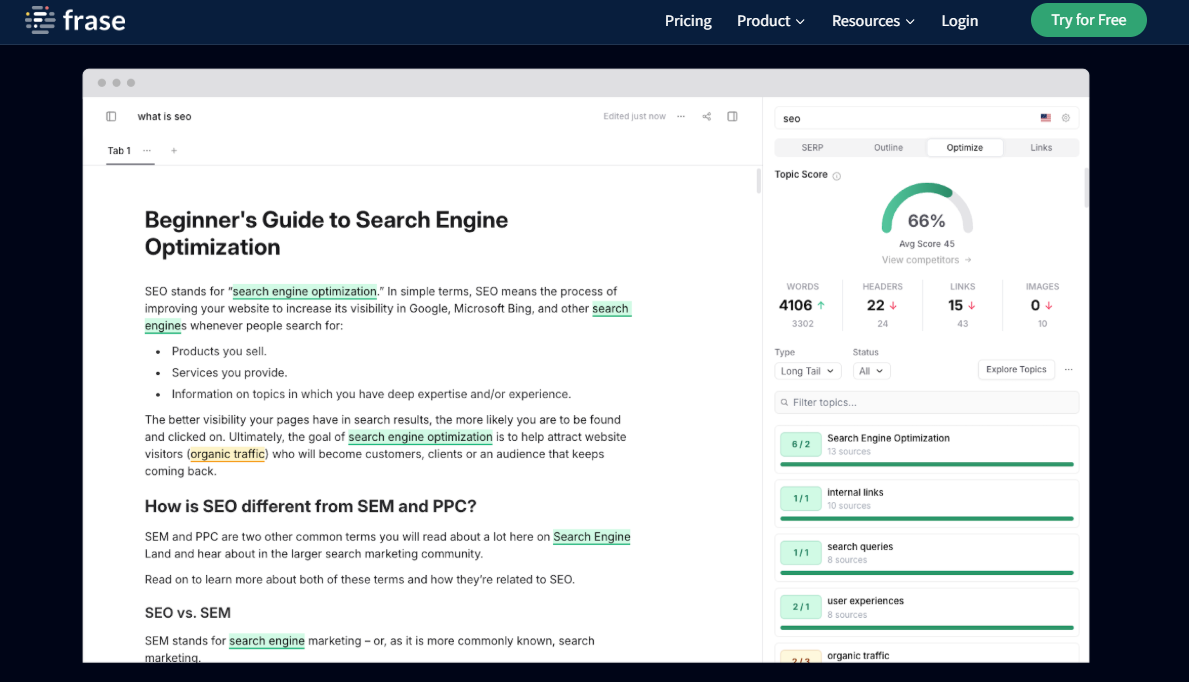Click the magnifier icon in Filter topics
The image size is (1189, 682).
coord(784,402)
